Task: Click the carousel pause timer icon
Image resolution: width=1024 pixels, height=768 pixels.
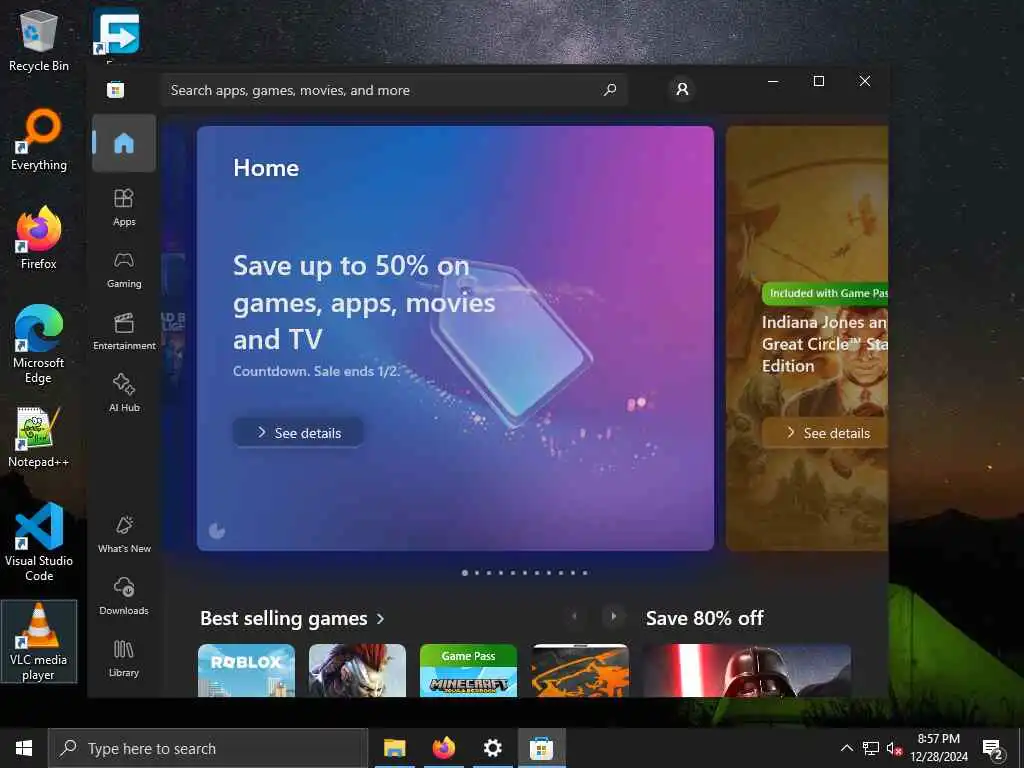Action: 217,530
